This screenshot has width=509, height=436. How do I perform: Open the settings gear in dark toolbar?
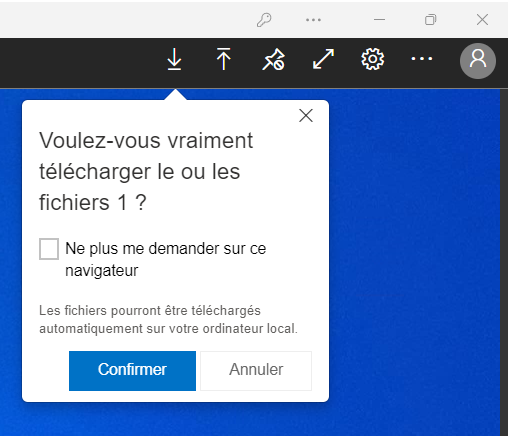tap(373, 59)
